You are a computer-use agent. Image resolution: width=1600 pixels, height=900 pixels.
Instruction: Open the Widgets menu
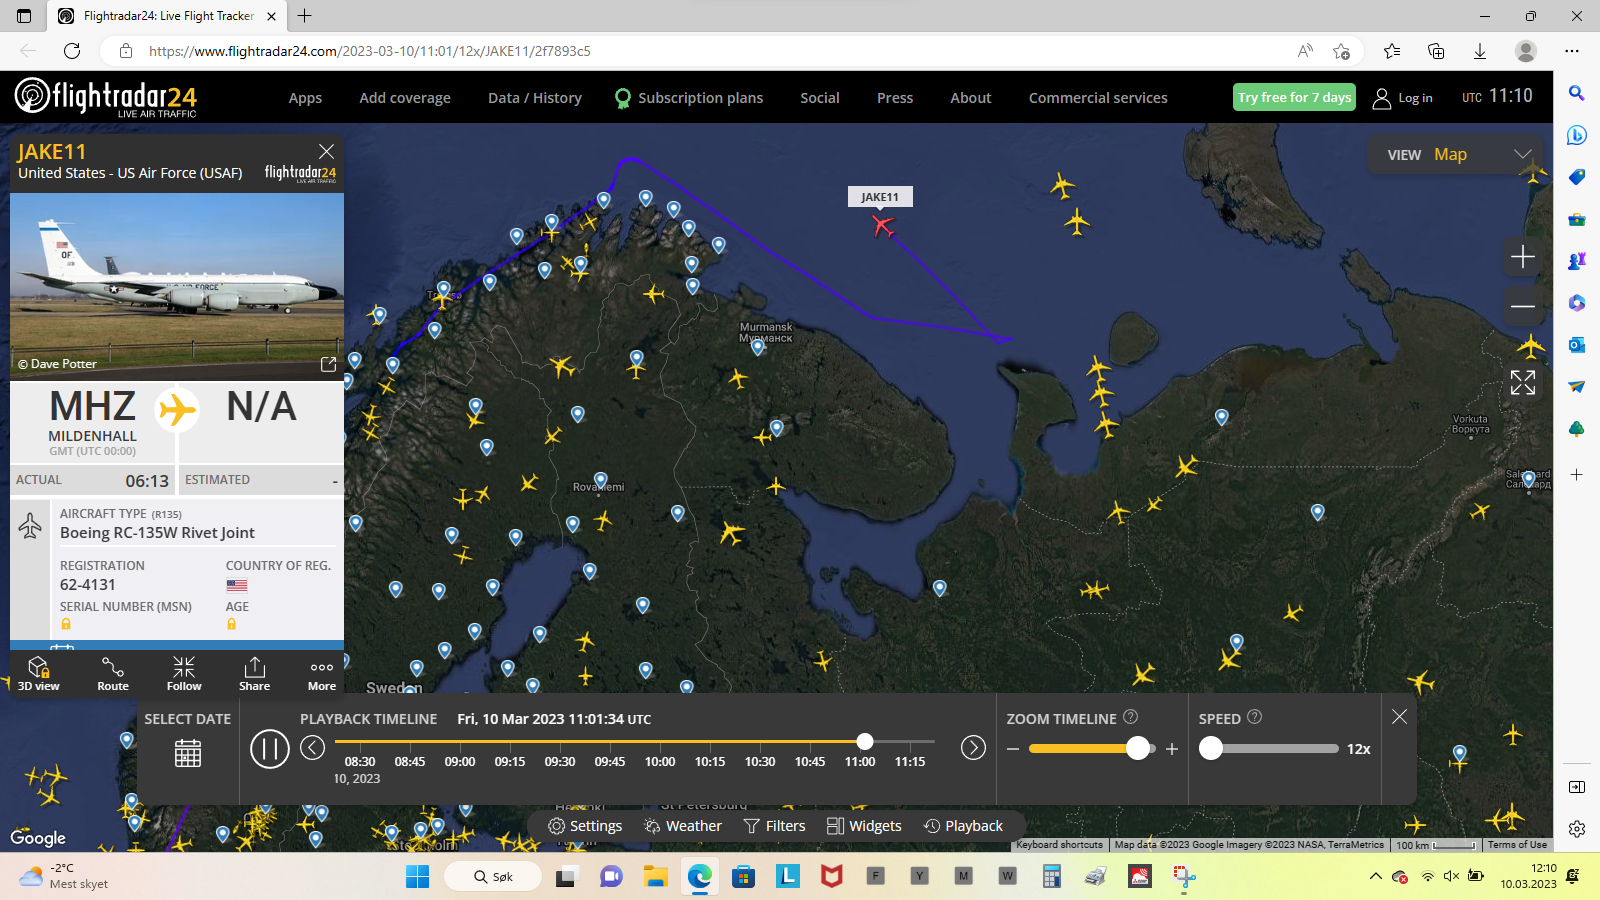click(x=864, y=826)
